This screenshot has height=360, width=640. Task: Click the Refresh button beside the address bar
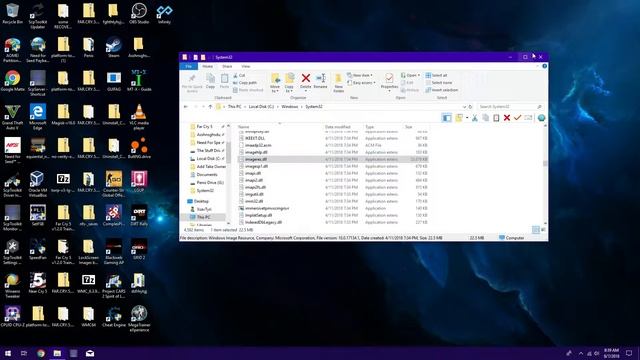point(470,107)
